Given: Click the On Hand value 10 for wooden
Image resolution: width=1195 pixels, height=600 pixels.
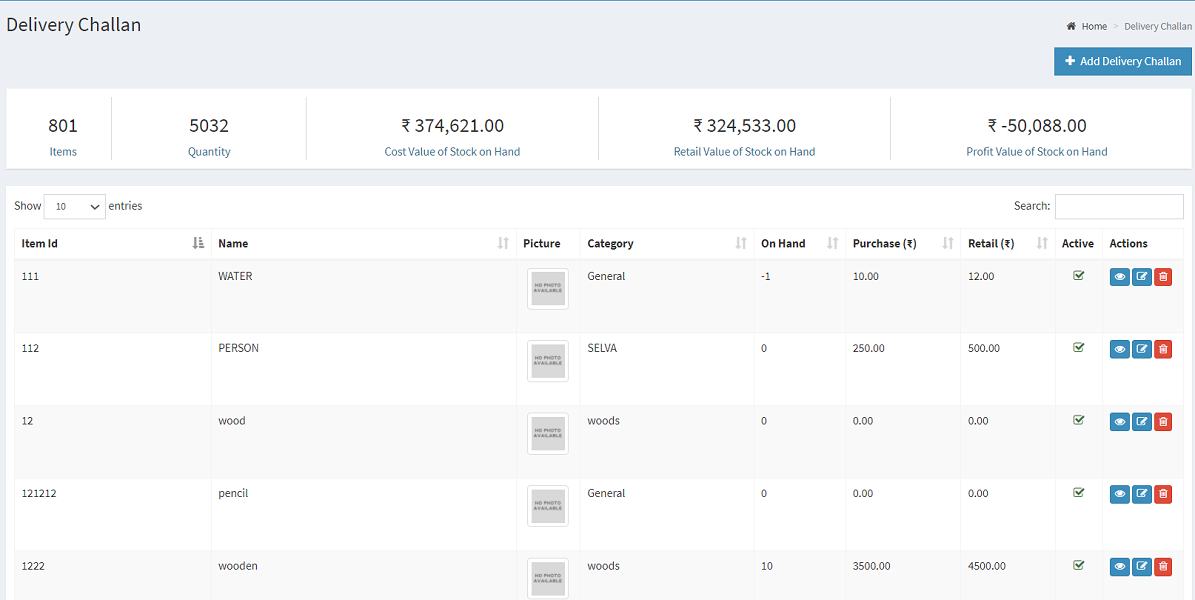Looking at the screenshot, I should click(x=766, y=566).
